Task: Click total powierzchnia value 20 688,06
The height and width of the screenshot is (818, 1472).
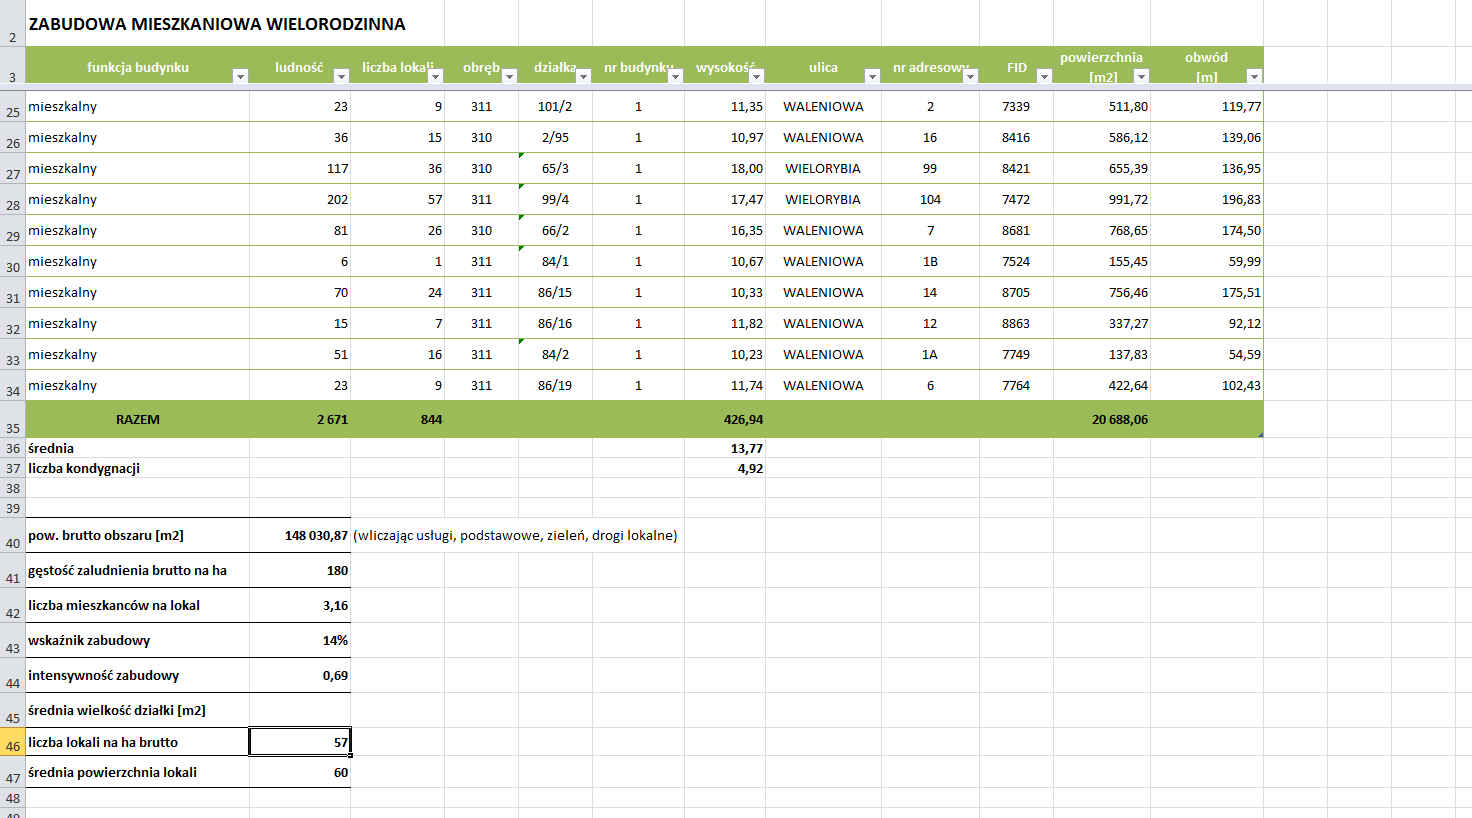Action: pyautogui.click(x=1120, y=420)
